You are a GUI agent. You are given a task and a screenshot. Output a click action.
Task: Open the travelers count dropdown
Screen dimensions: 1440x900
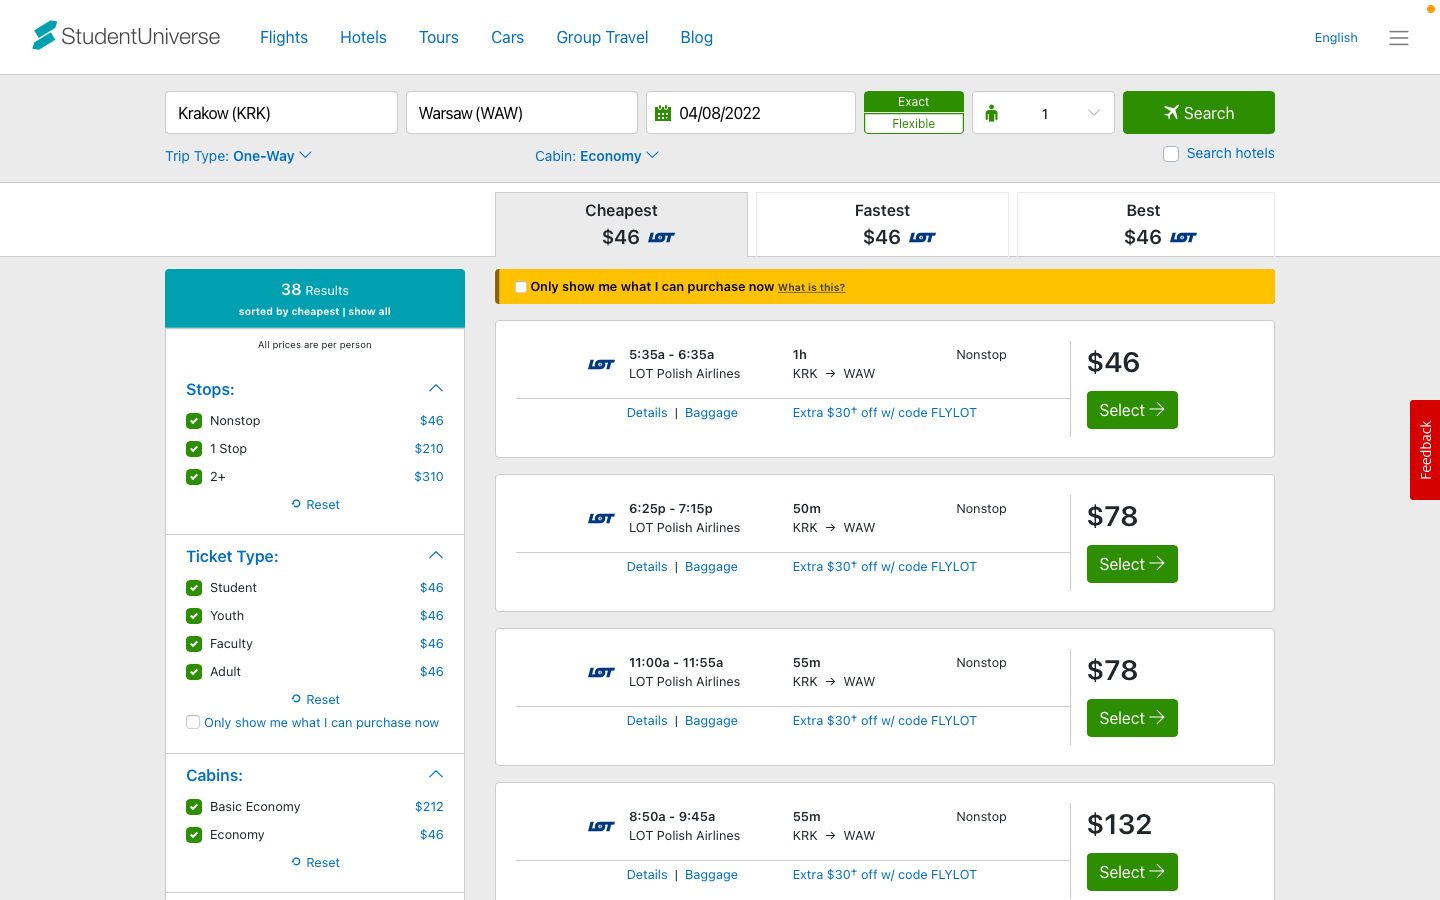coord(1043,113)
